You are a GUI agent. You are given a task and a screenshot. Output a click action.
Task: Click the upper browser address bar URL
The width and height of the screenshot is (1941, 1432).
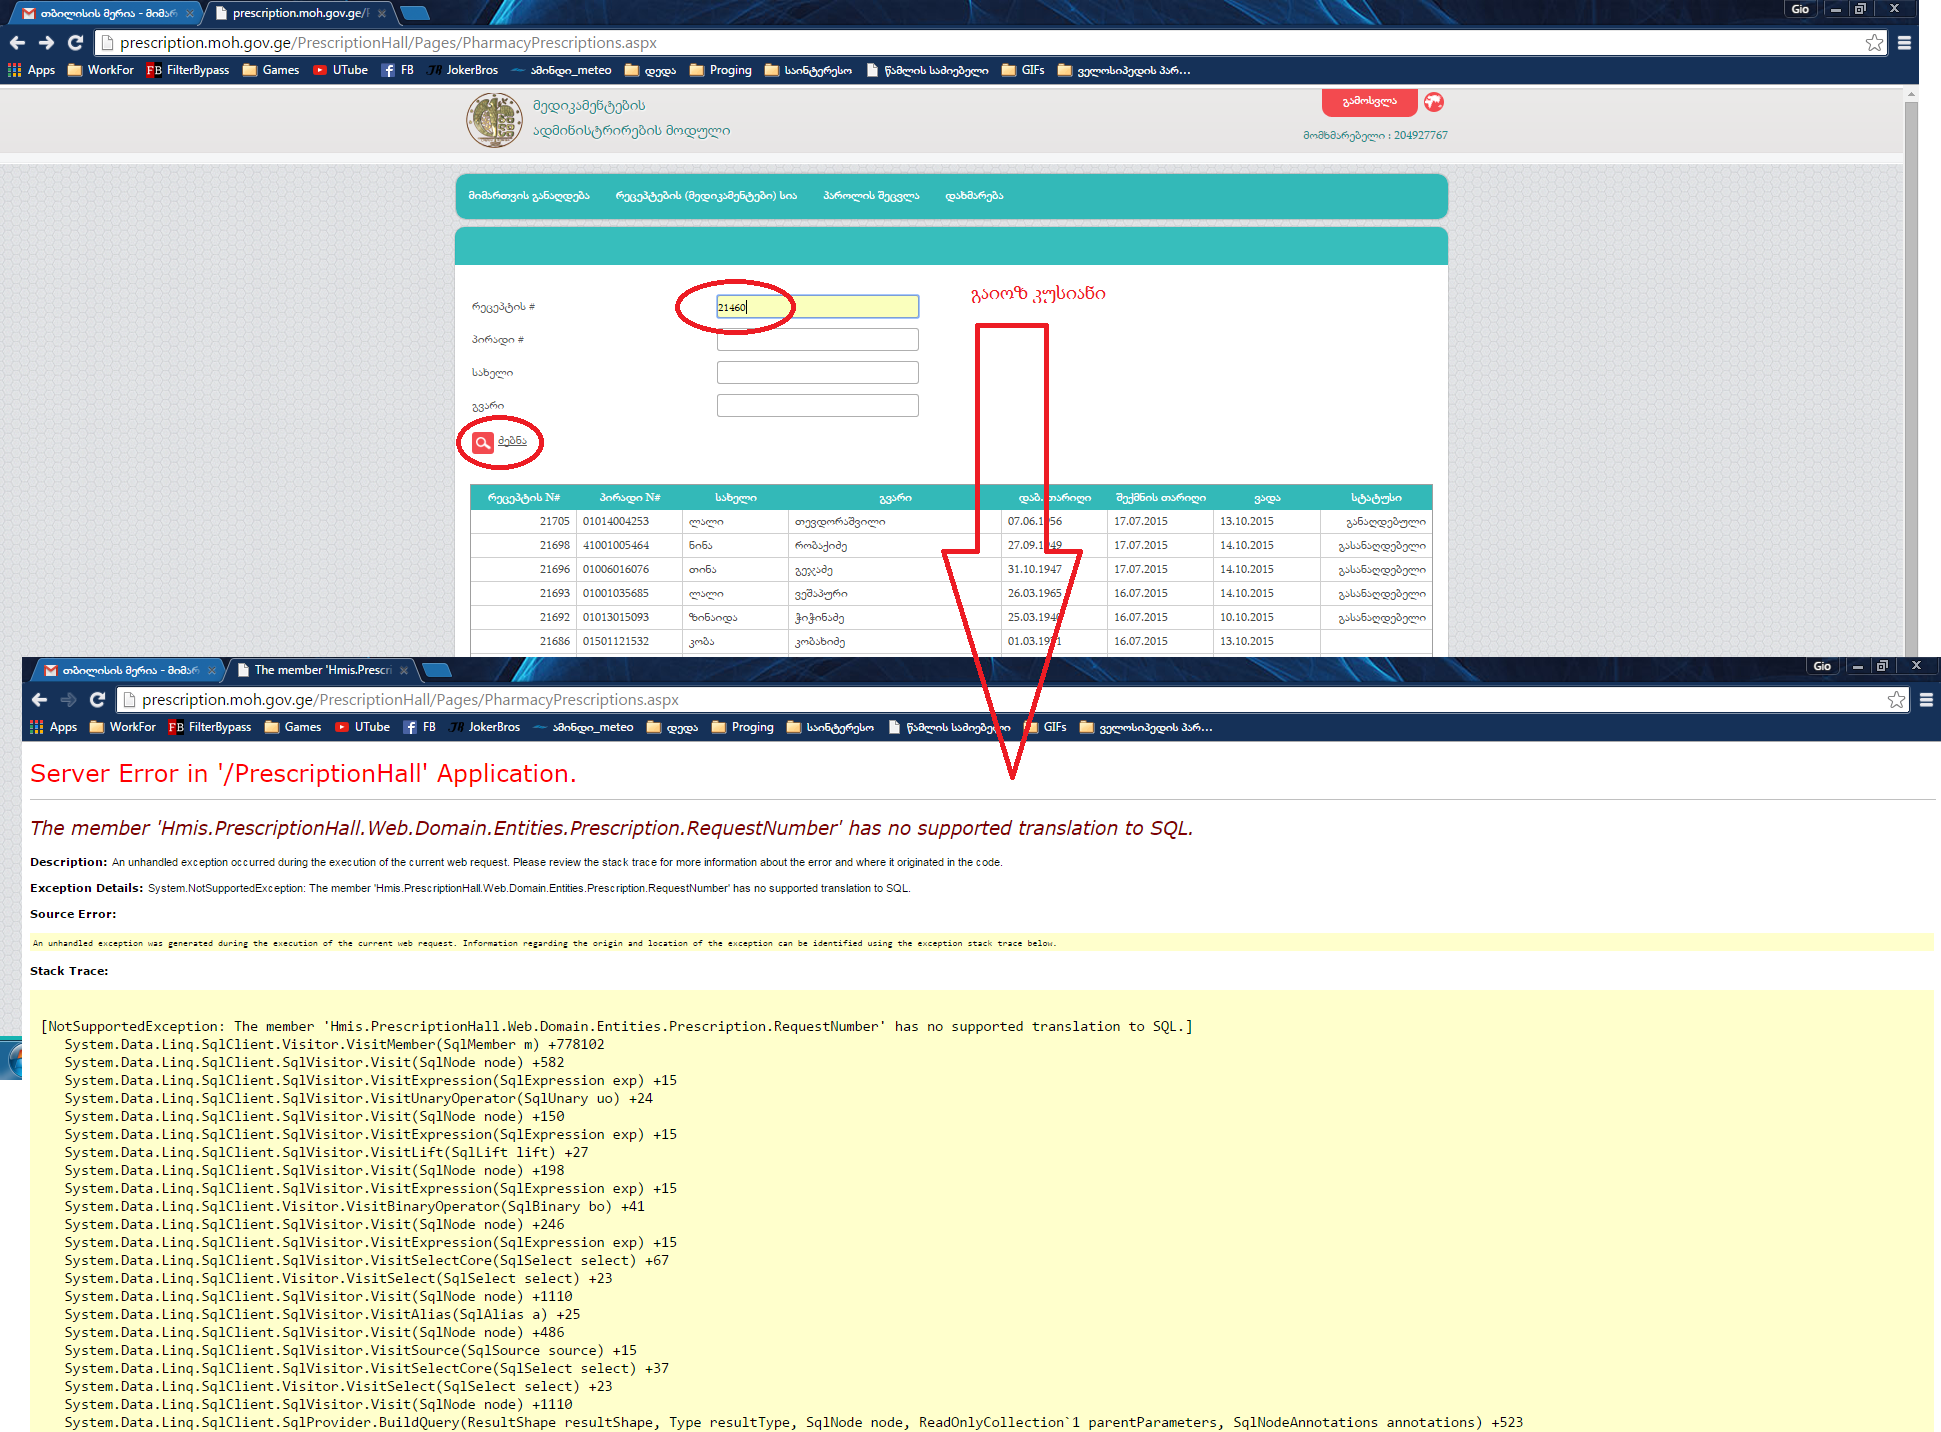coord(388,43)
